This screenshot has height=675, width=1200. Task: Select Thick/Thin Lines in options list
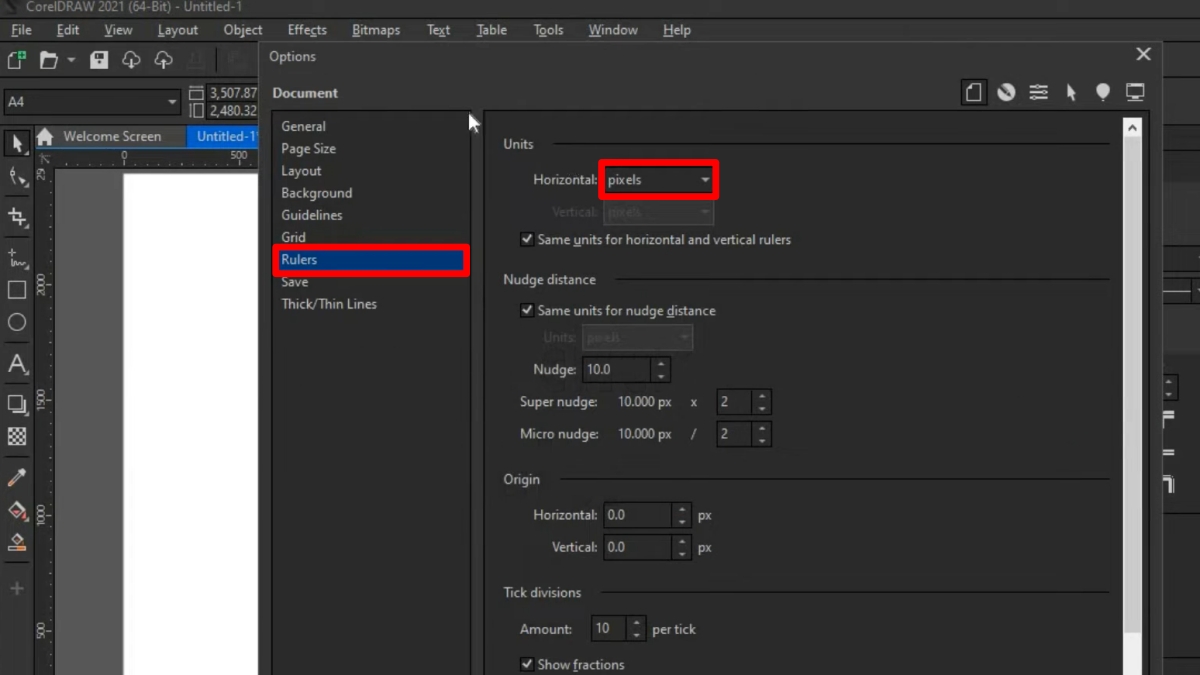click(x=329, y=304)
